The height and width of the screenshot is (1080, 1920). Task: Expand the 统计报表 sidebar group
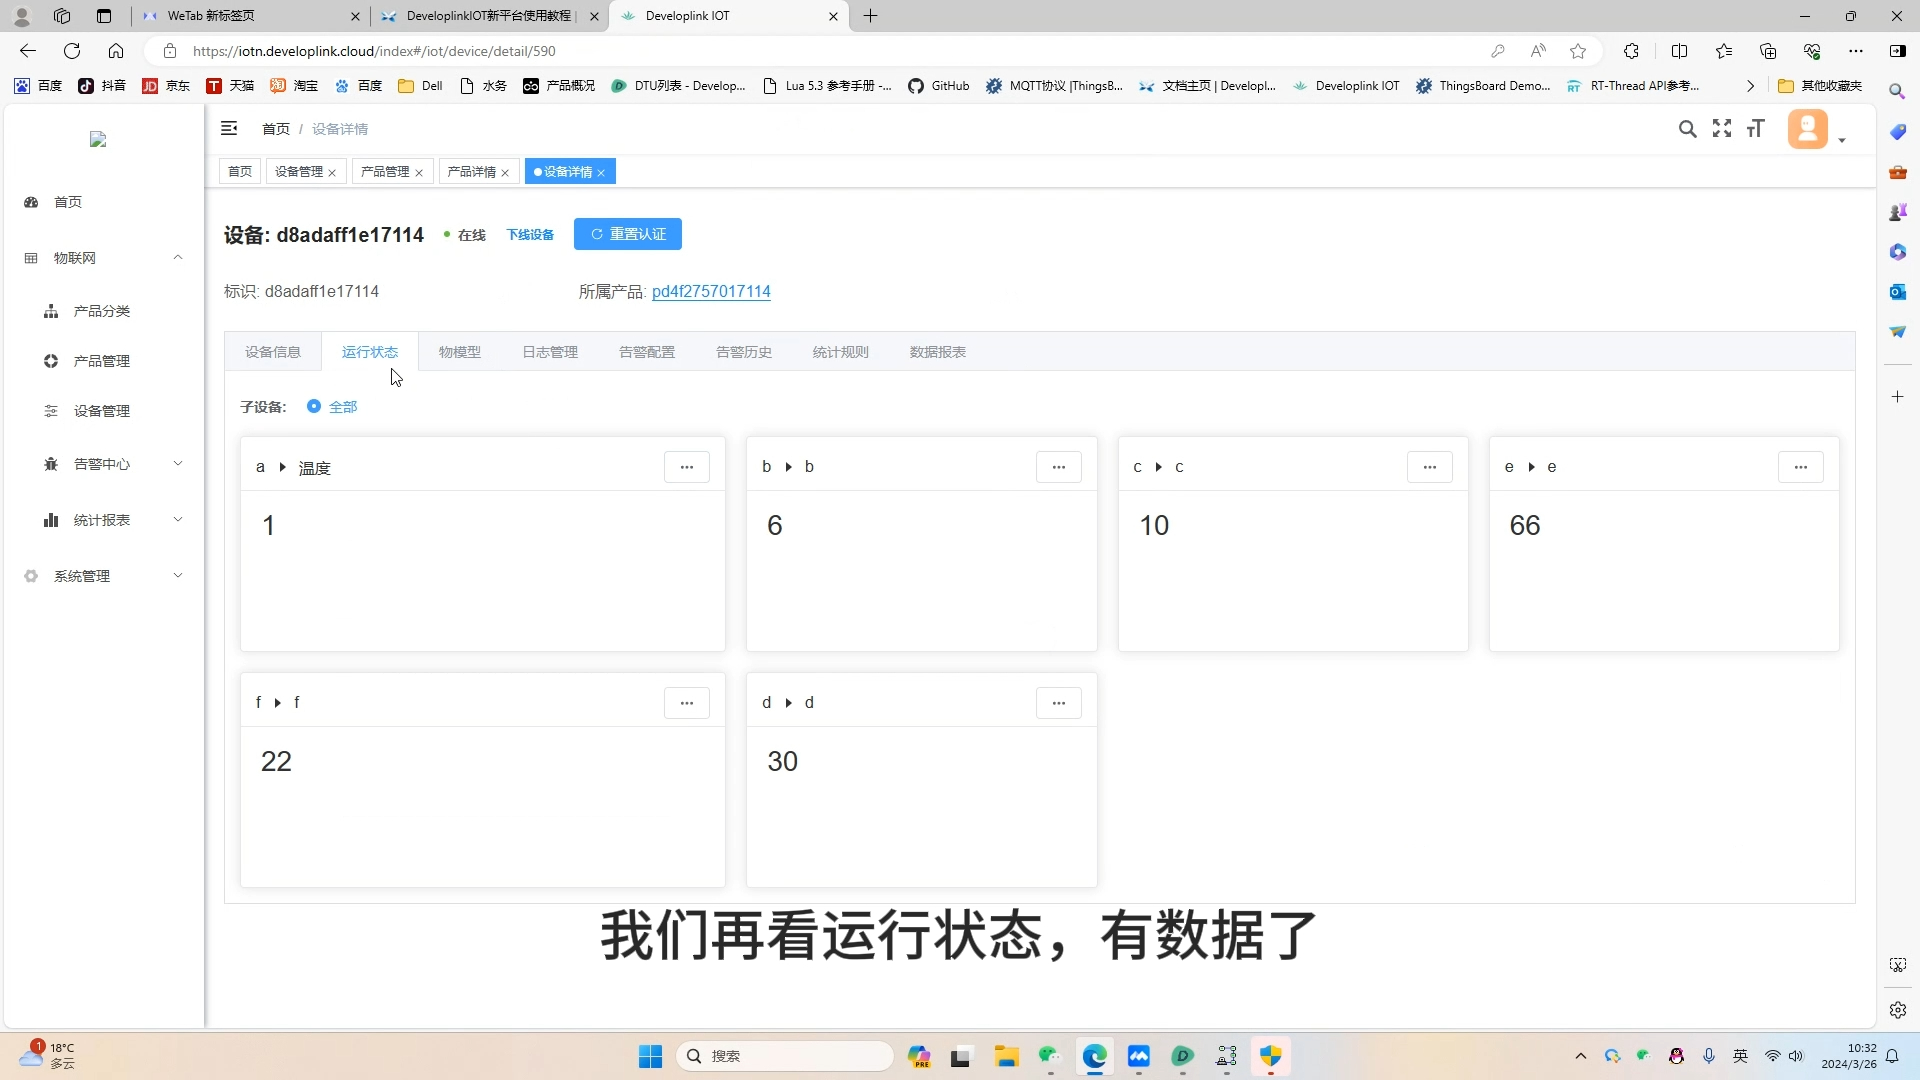pos(104,520)
